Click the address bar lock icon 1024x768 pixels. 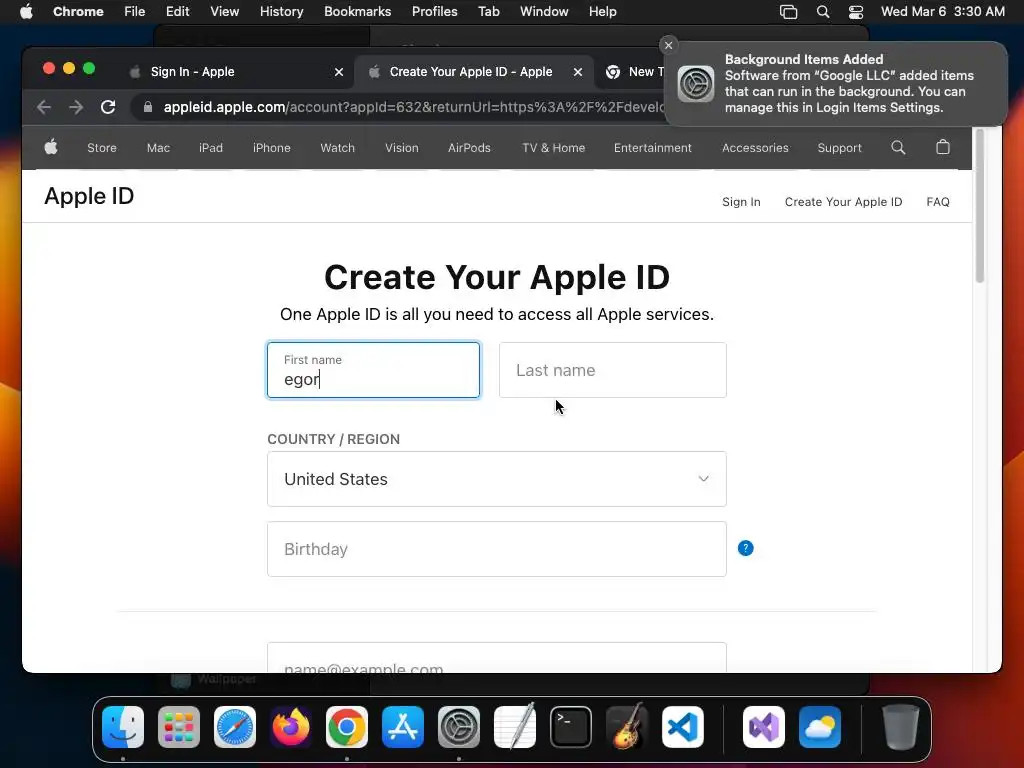click(148, 107)
